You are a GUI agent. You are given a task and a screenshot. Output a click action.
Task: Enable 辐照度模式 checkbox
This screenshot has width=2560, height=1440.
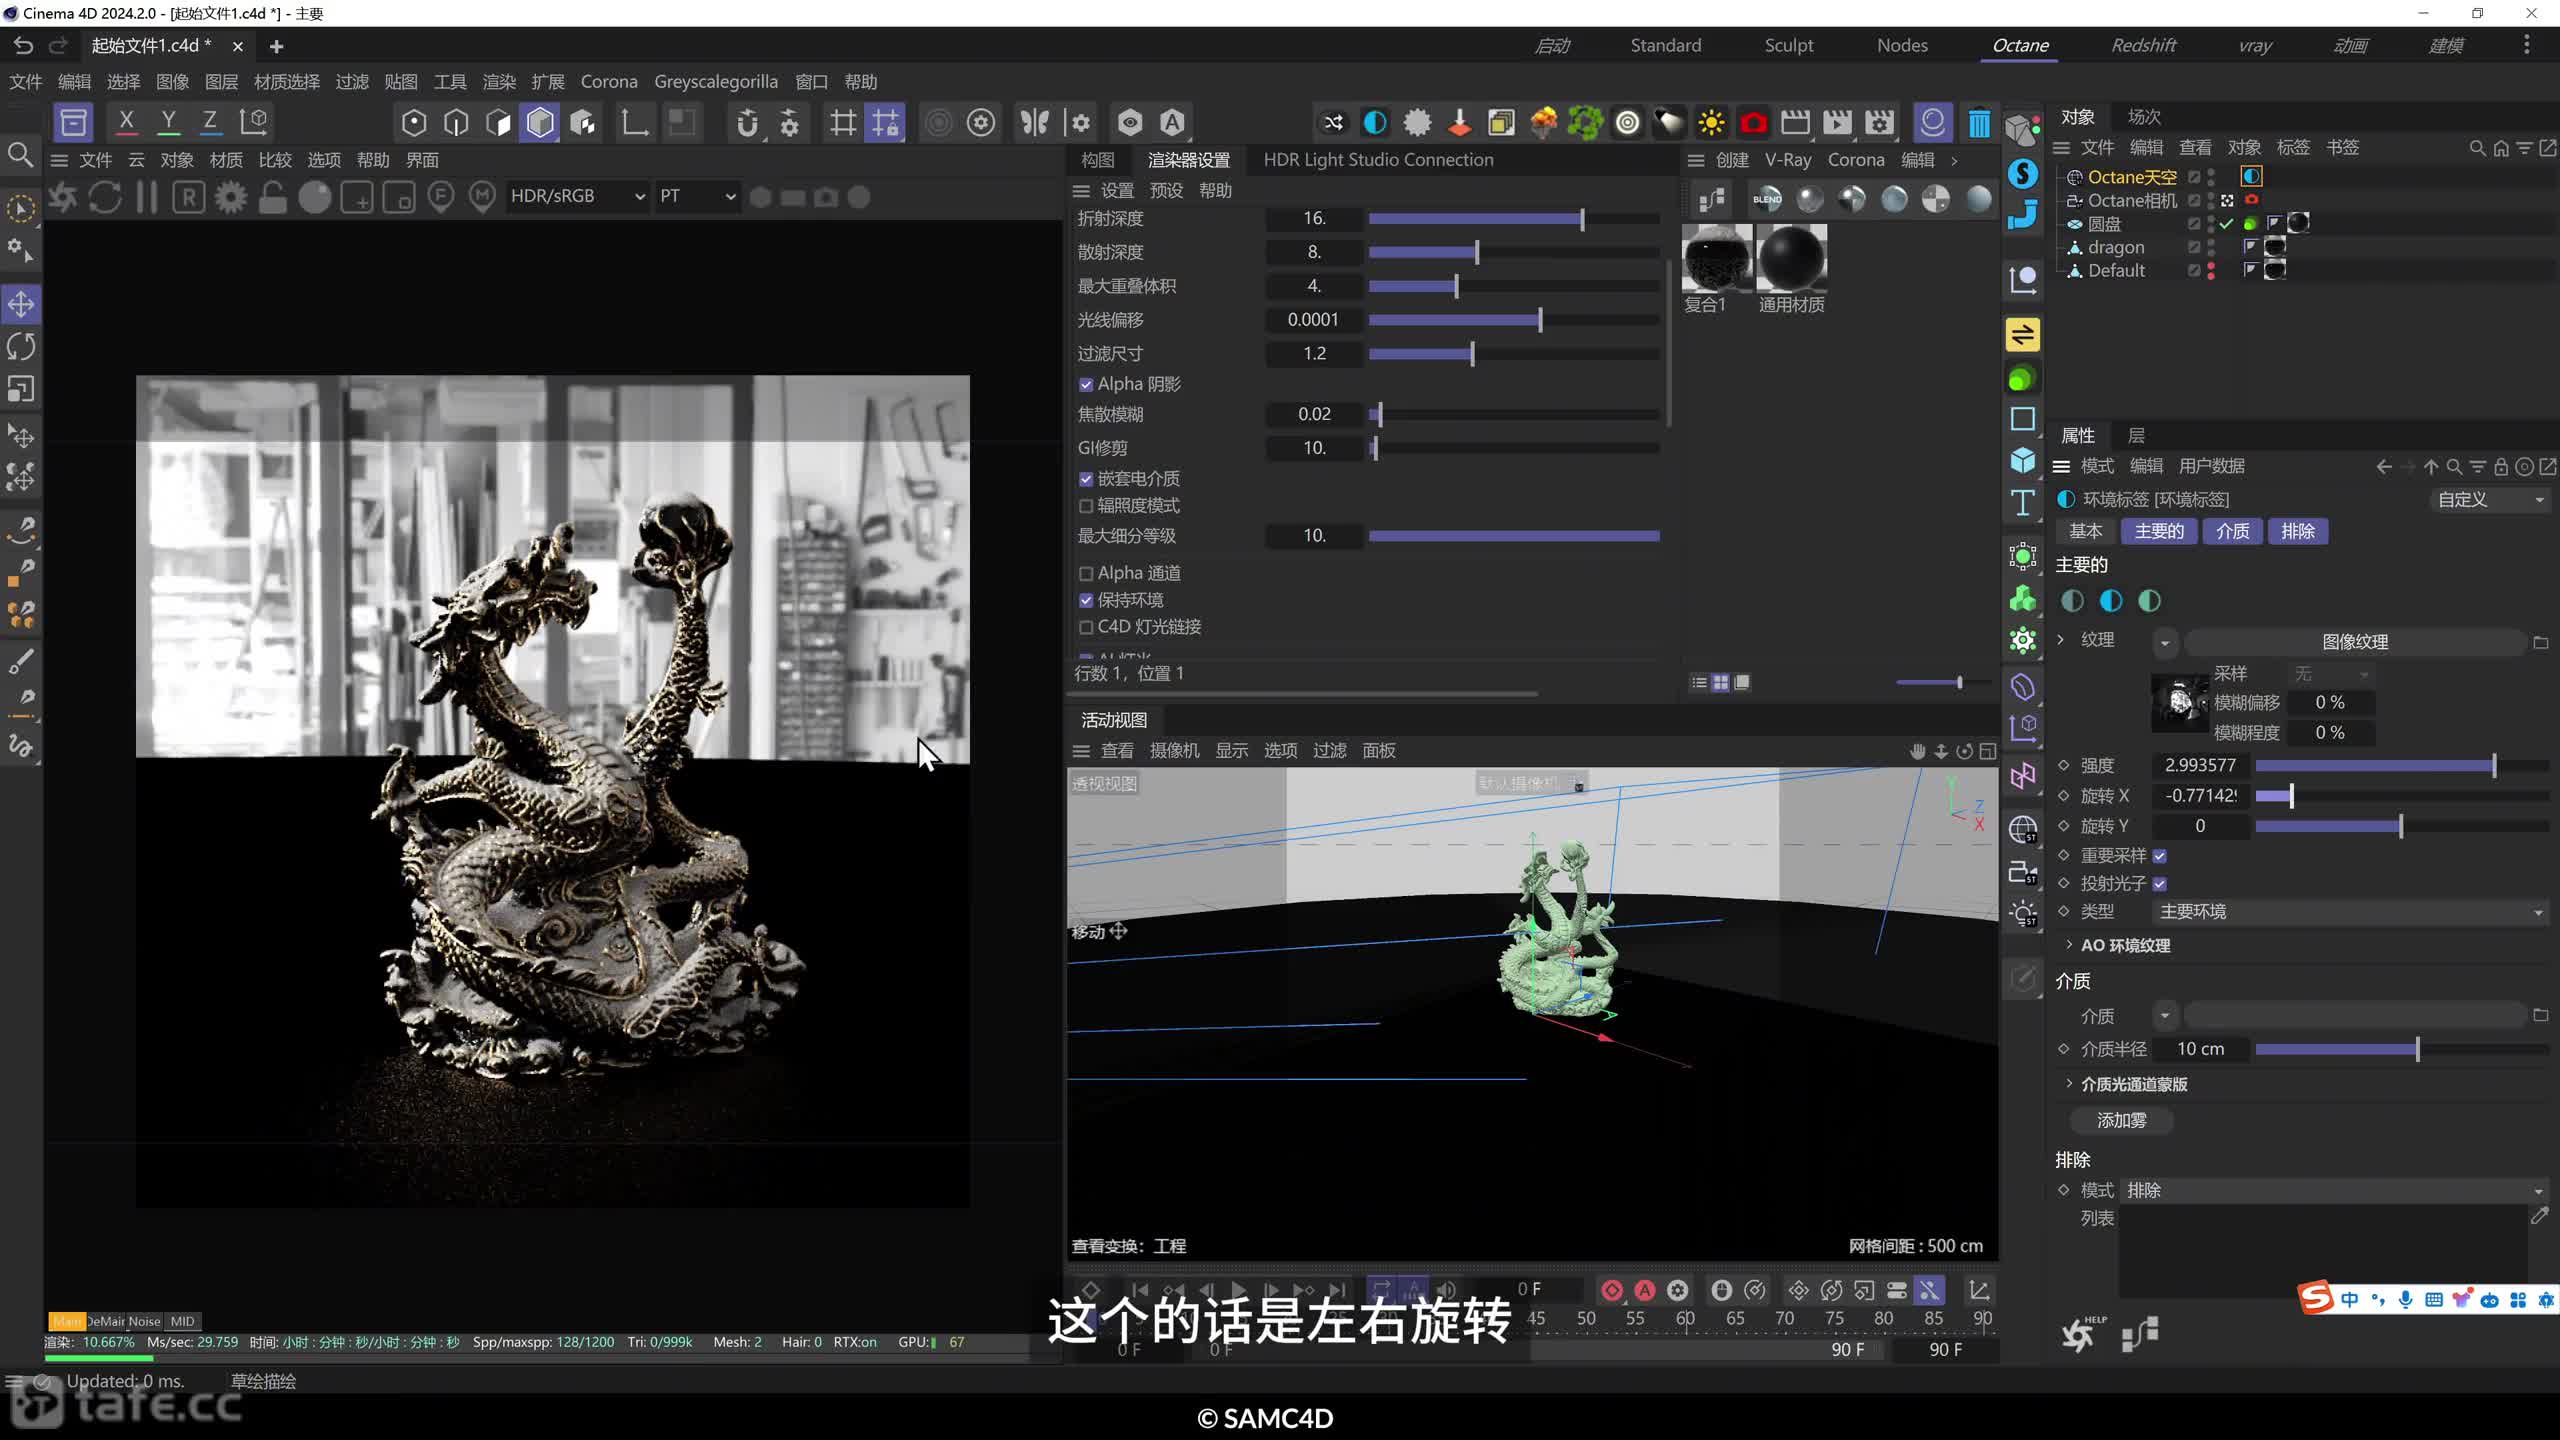pos(1086,506)
